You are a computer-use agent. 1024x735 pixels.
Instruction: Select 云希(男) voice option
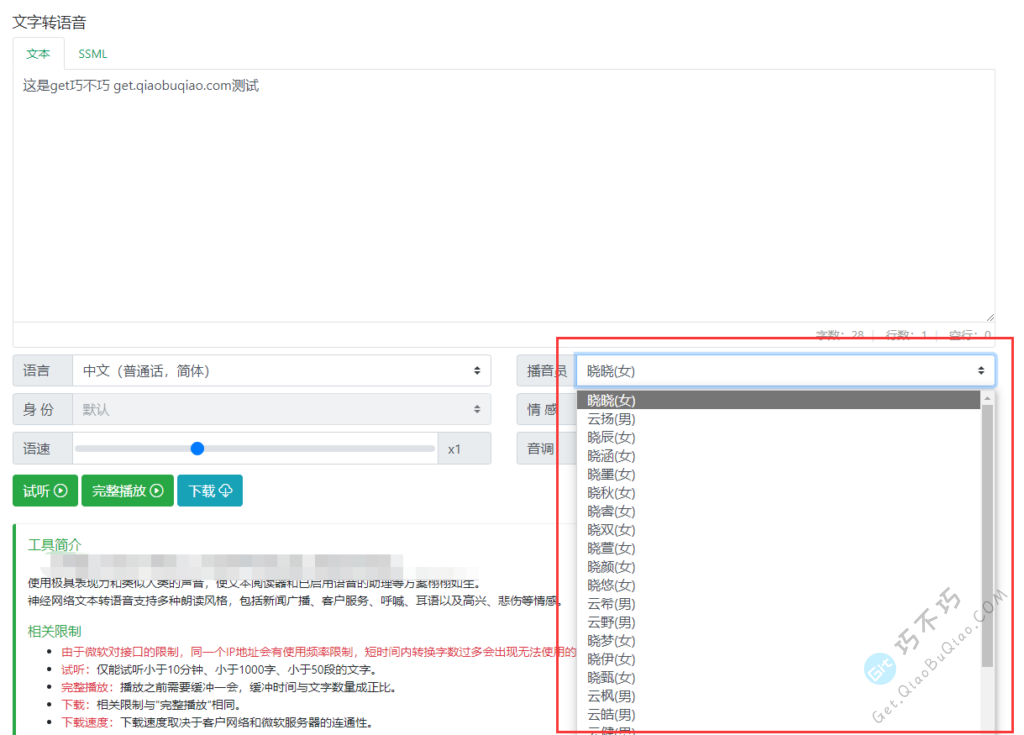click(x=611, y=604)
